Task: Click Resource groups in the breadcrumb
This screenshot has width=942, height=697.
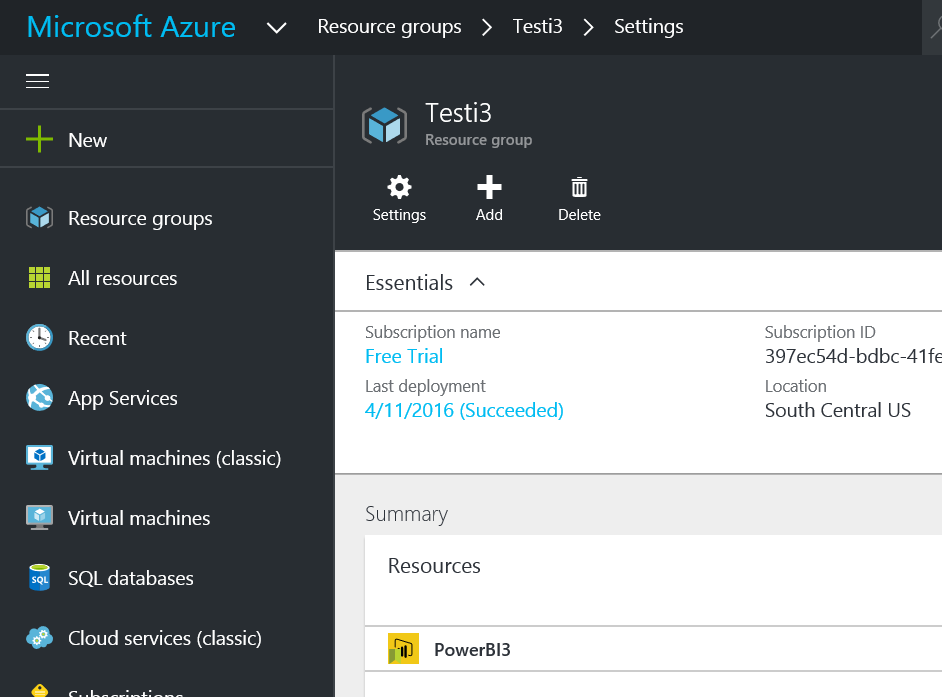Action: pos(389,27)
